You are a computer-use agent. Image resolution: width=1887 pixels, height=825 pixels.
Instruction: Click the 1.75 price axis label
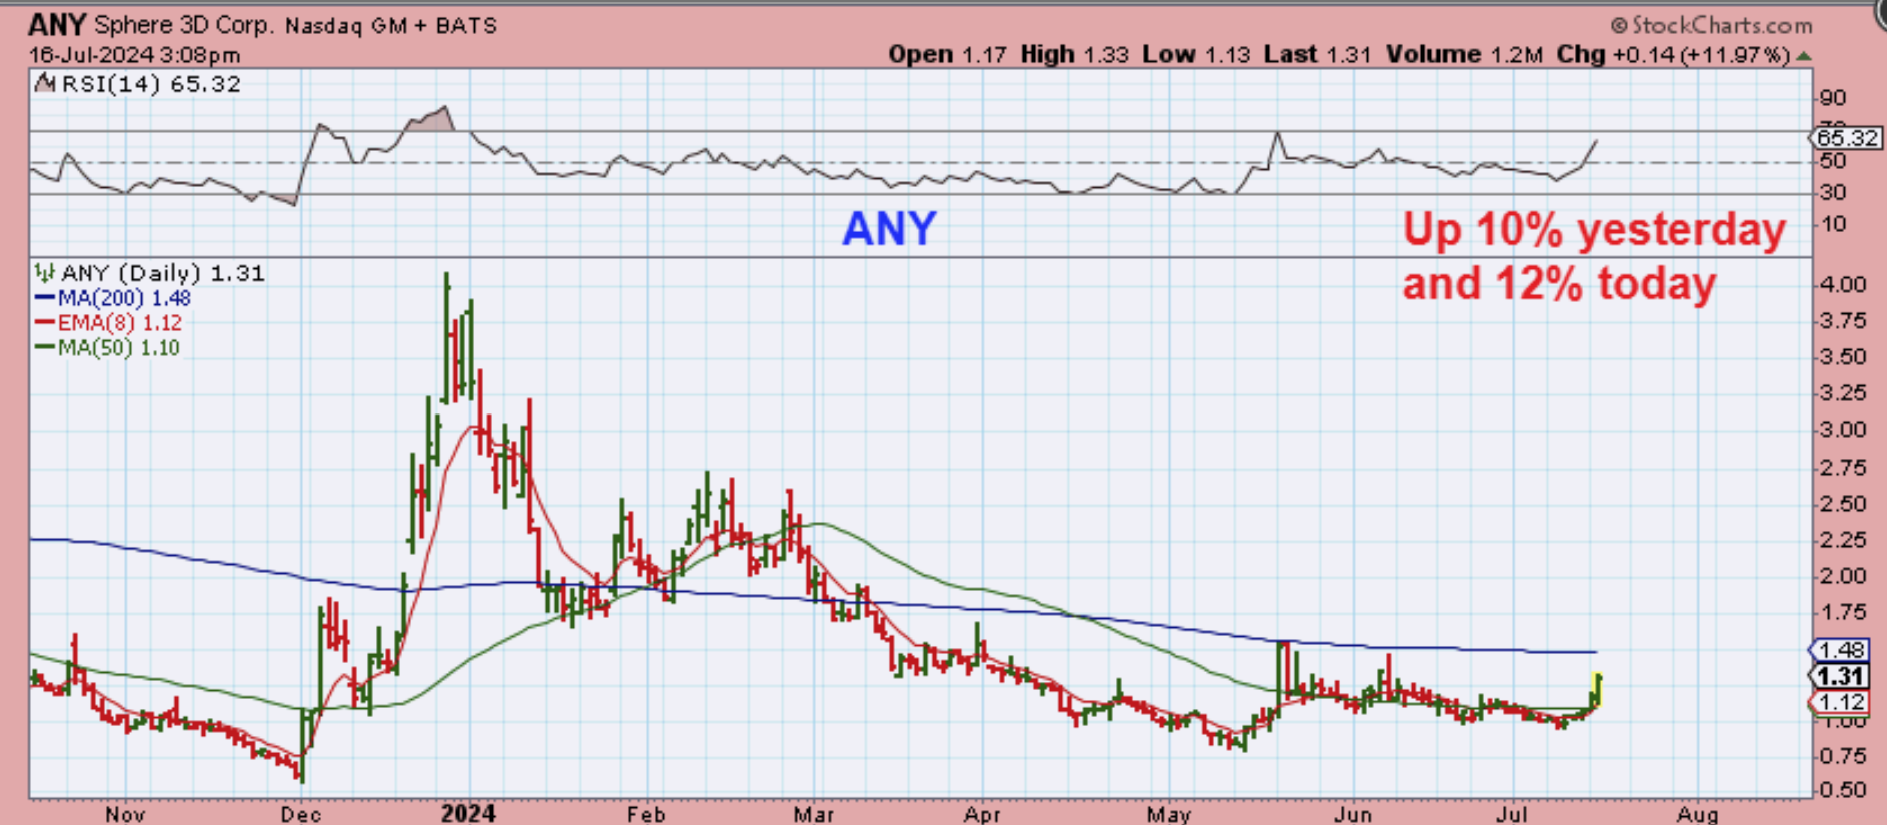1841,612
